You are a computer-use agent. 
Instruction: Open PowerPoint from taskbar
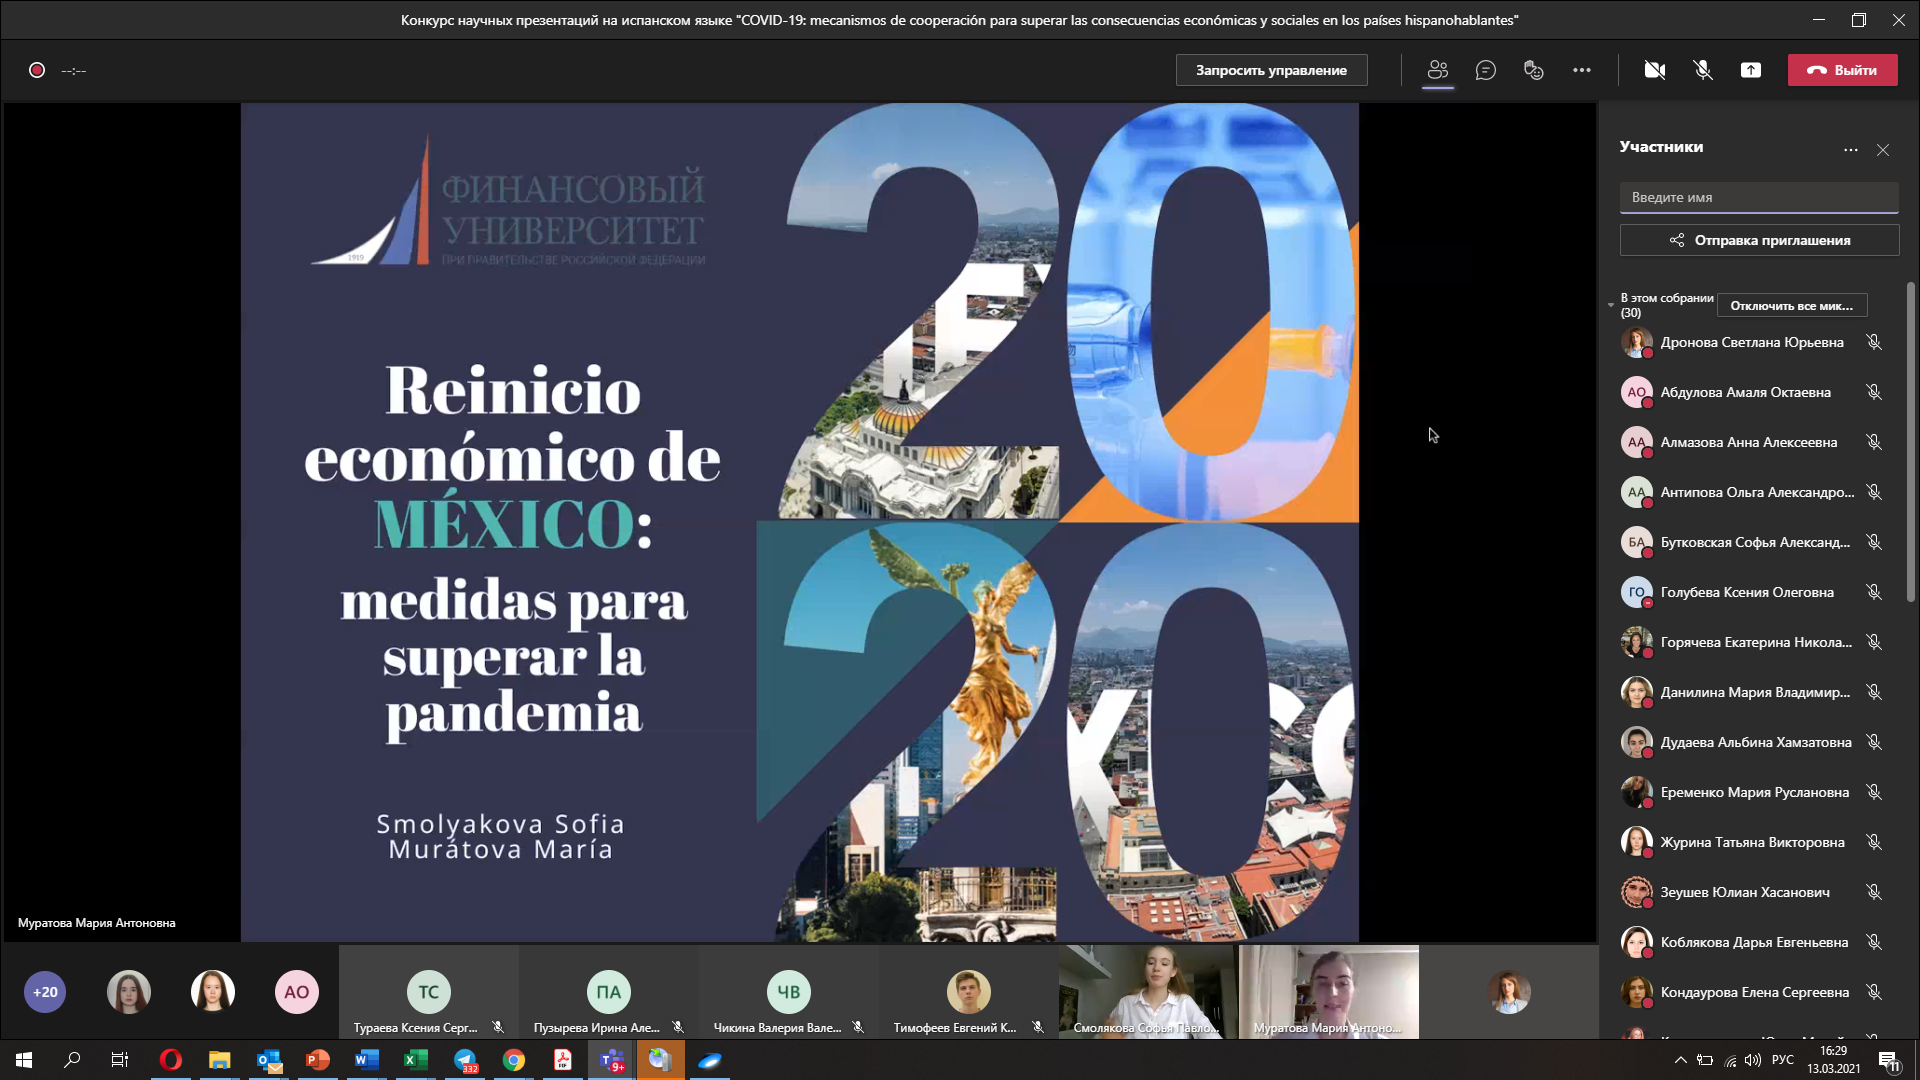pyautogui.click(x=318, y=1060)
